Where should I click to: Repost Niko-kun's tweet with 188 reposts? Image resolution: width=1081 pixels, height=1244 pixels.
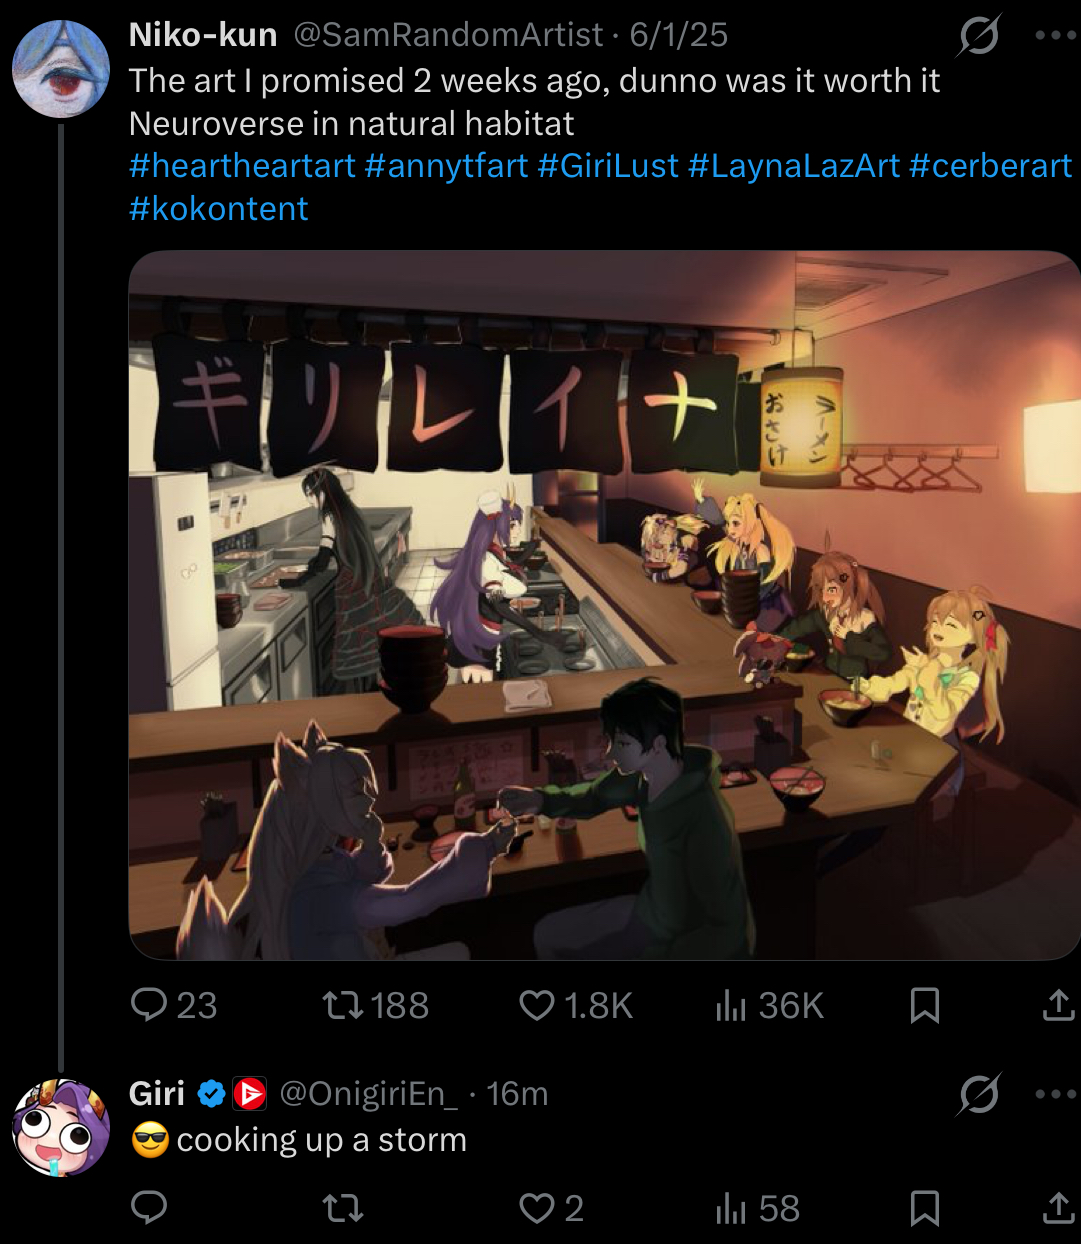tap(344, 1004)
